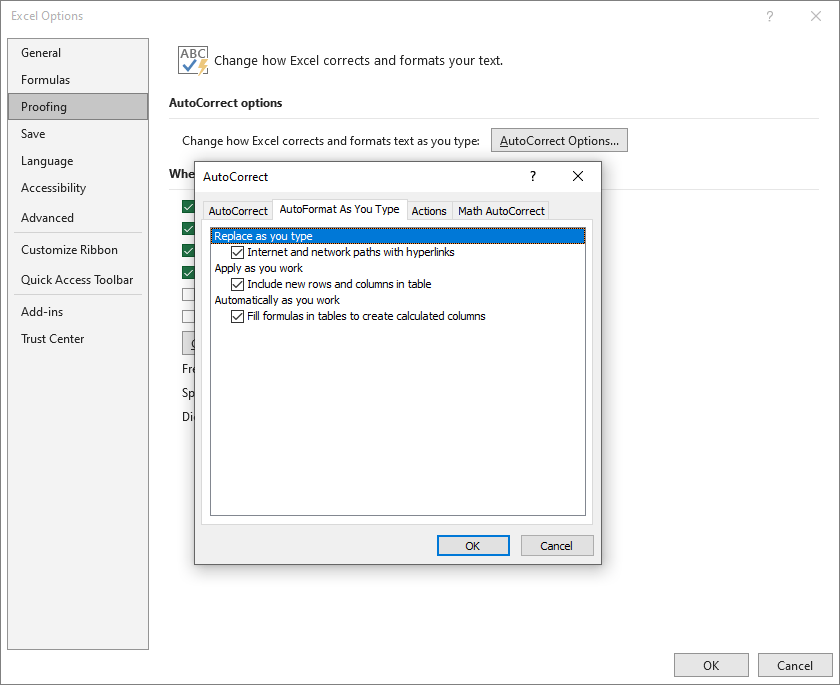Click the AutoCorrect dialog help question mark
This screenshot has height=685, width=840.
(532, 175)
